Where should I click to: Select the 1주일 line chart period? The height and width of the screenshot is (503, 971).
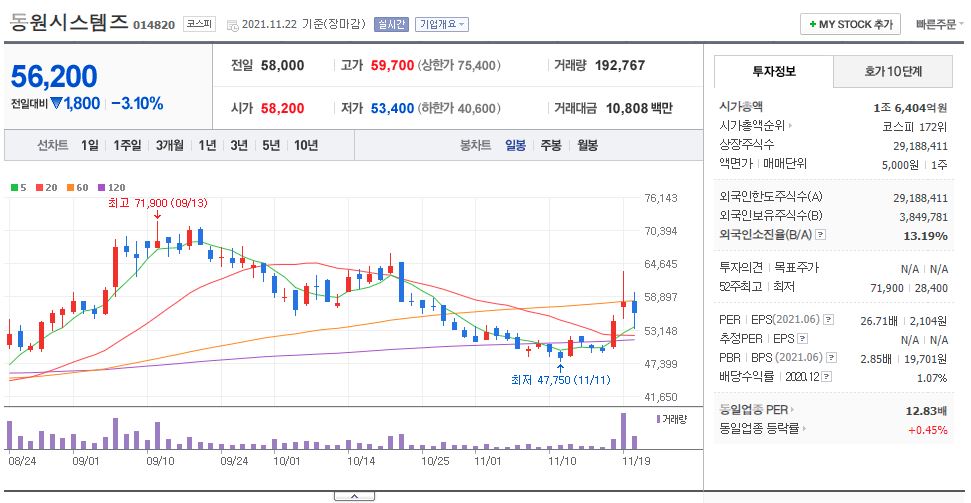click(127, 146)
